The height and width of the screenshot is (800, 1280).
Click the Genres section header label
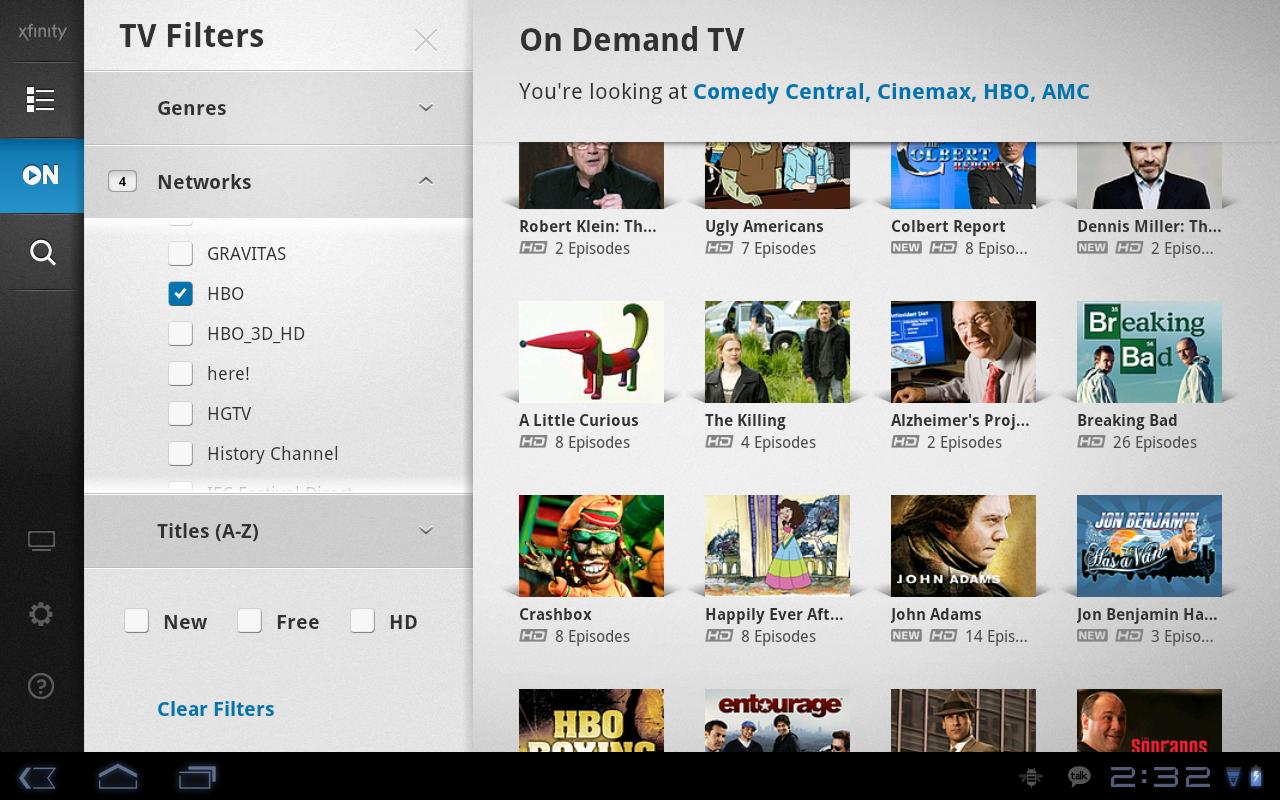192,108
